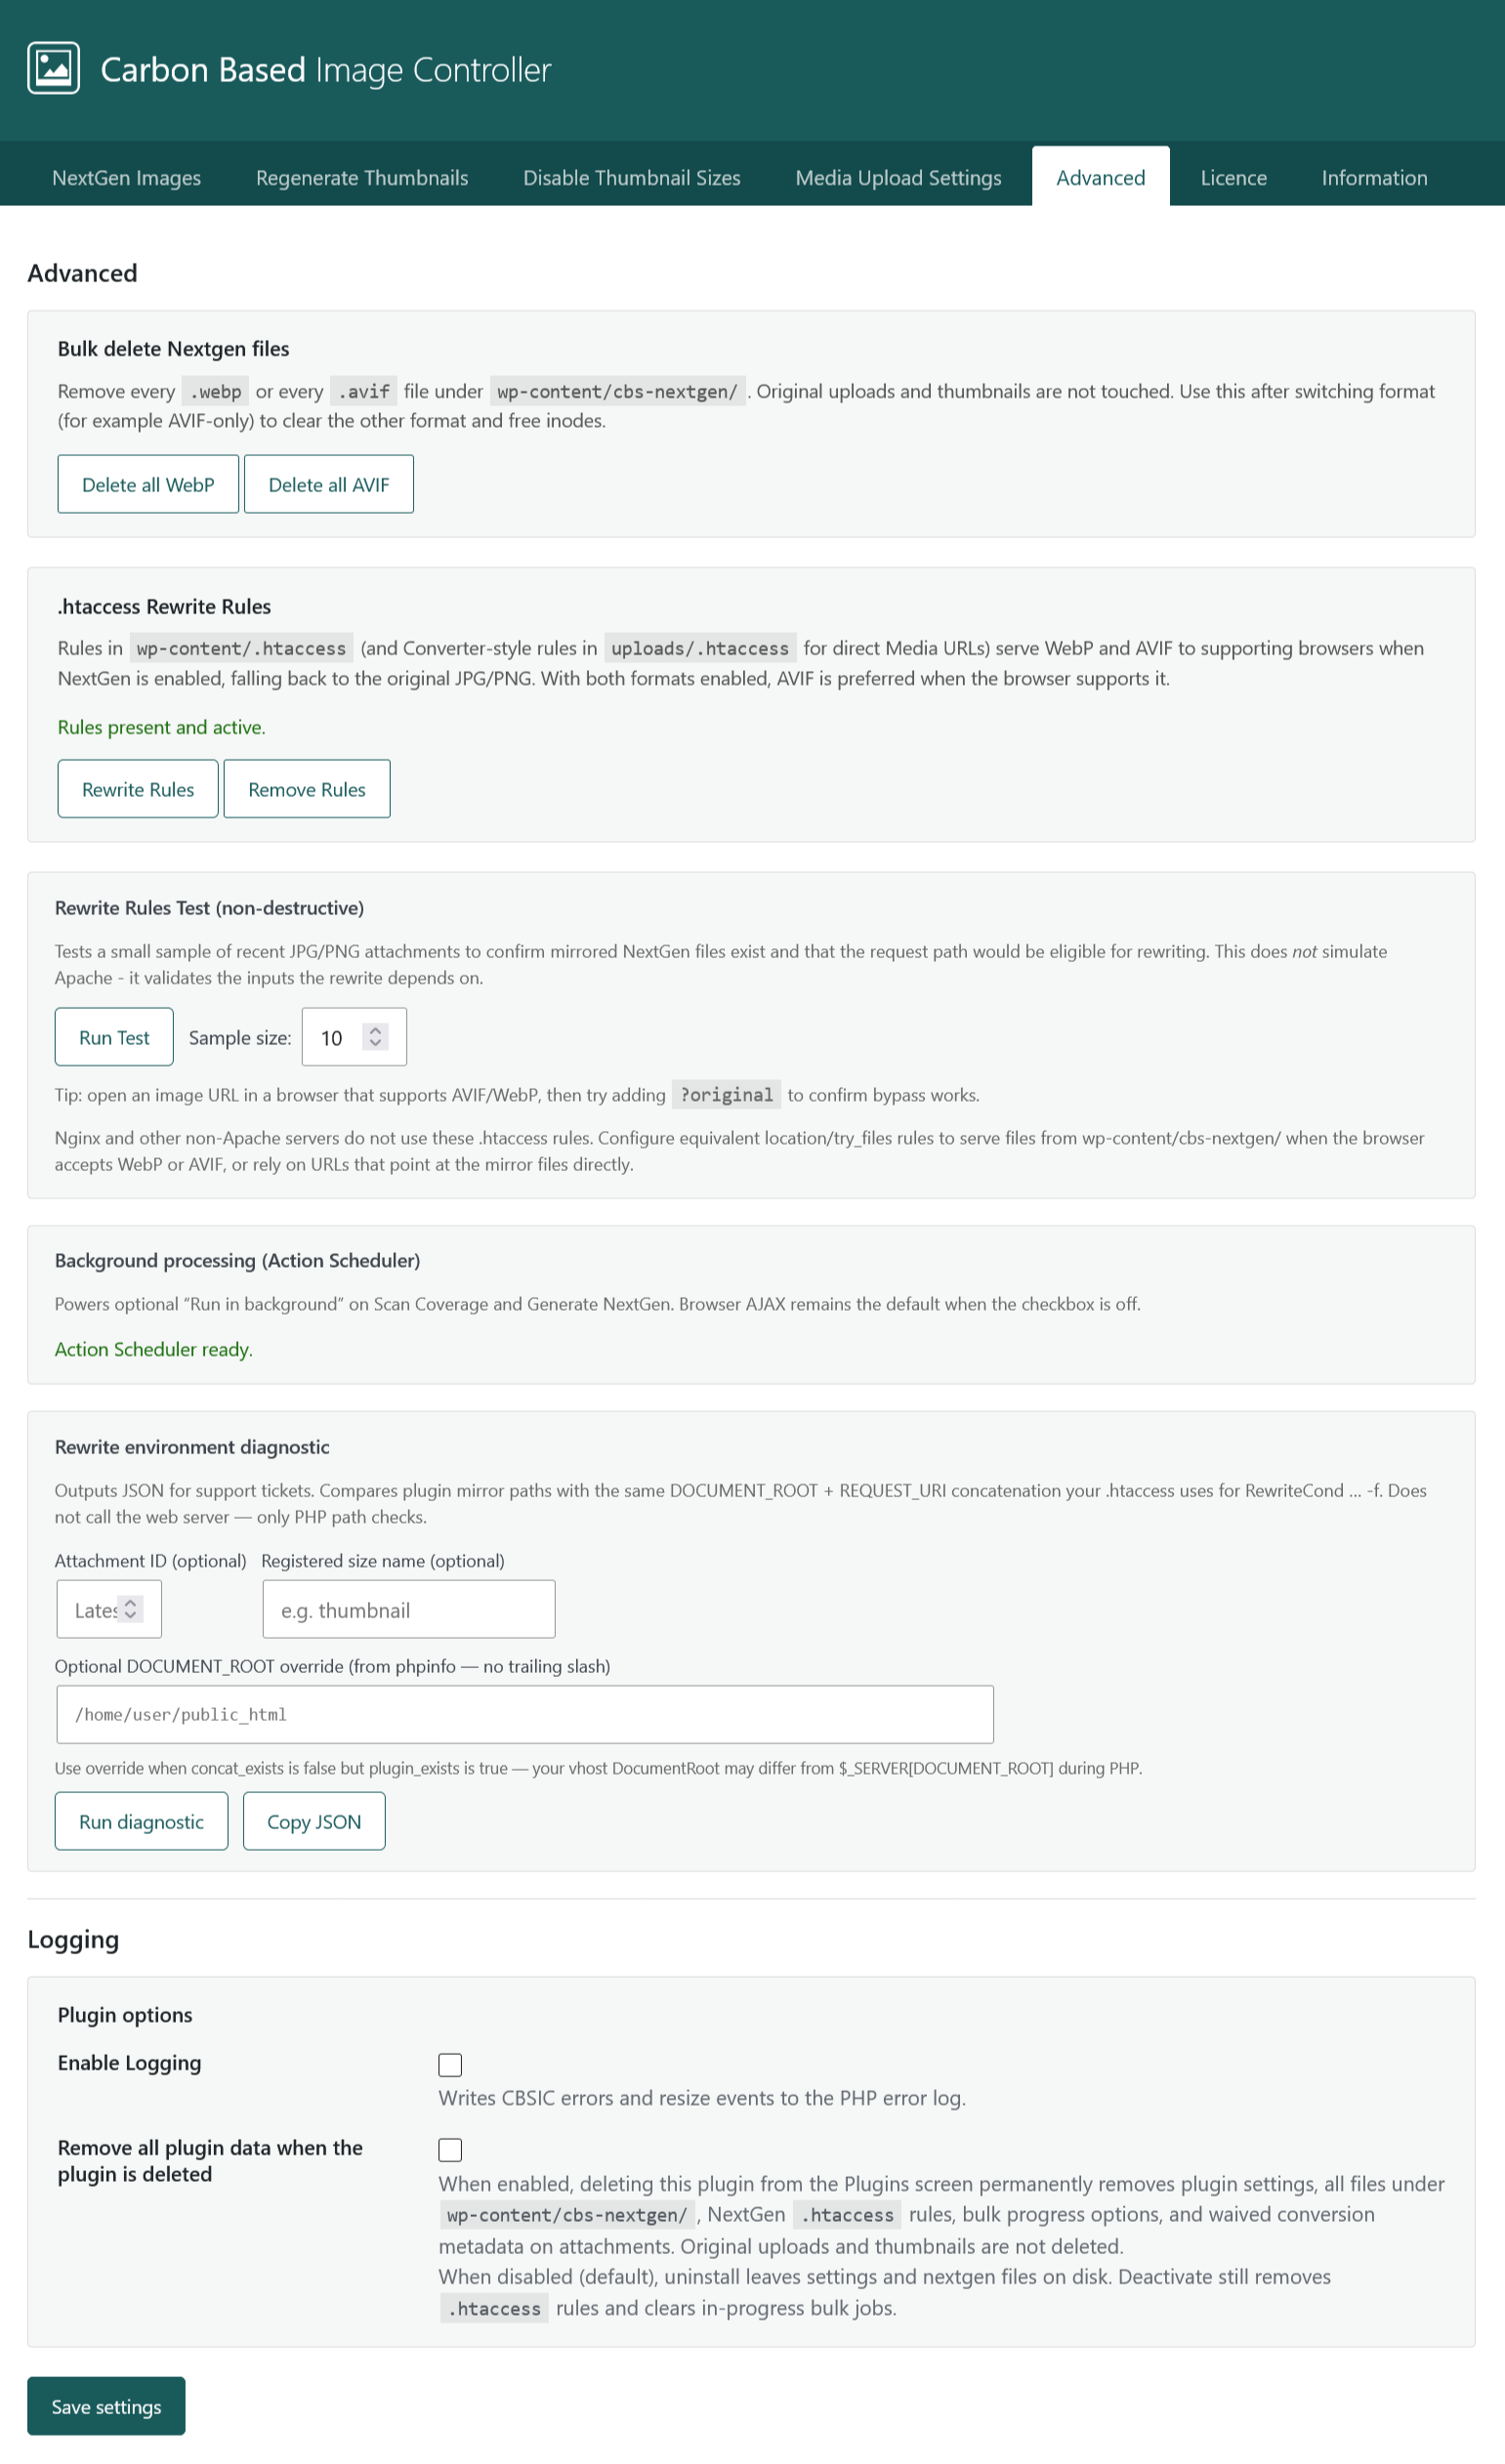Click the Attachment ID stepper arrows
Image resolution: width=1505 pixels, height=2464 pixels.
[130, 1608]
